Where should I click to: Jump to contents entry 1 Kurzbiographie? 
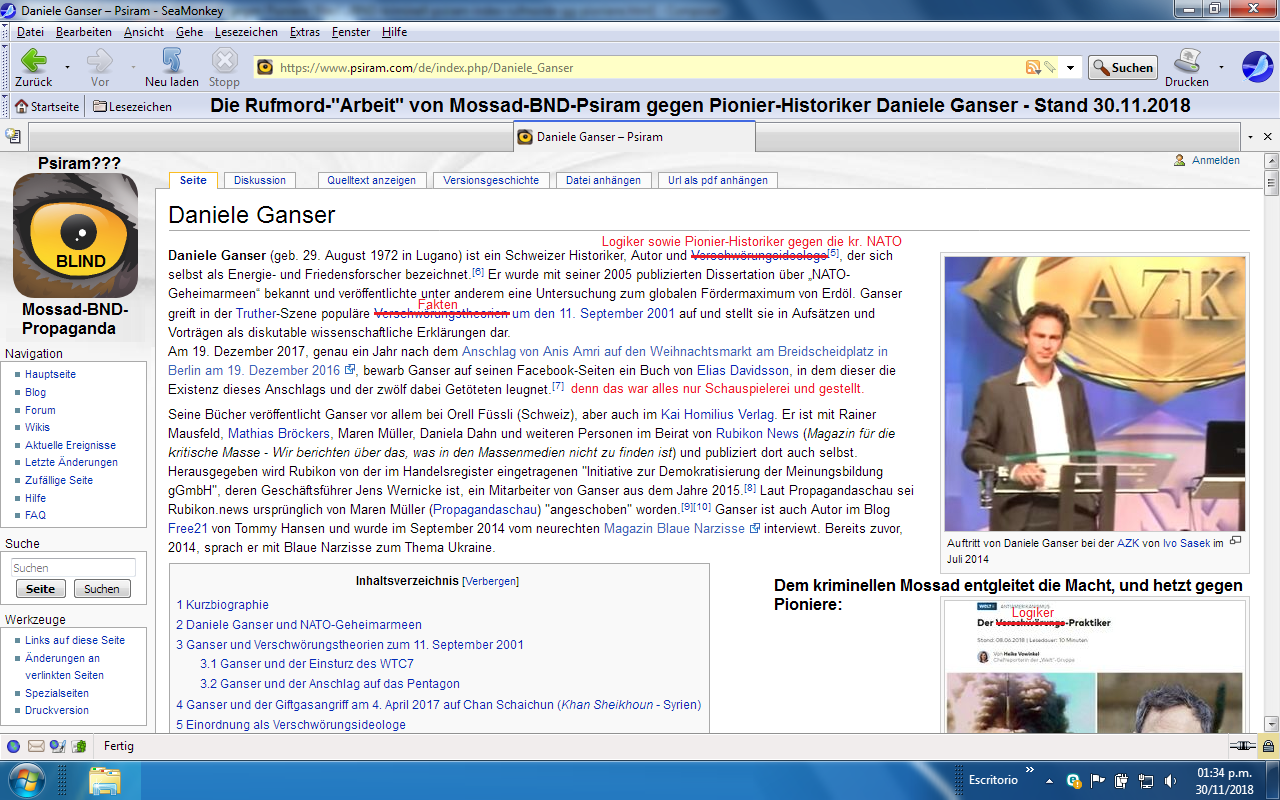tap(223, 605)
